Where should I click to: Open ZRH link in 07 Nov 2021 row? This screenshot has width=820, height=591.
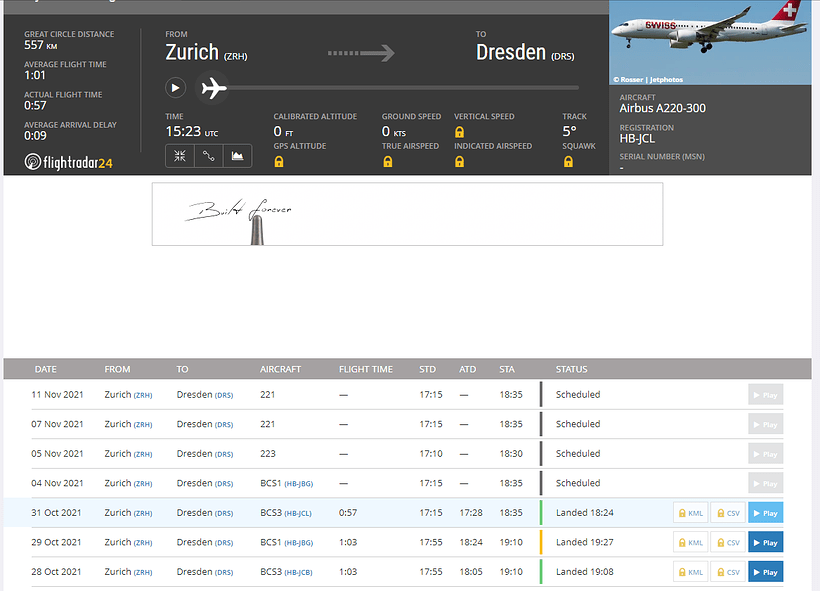pos(143,425)
